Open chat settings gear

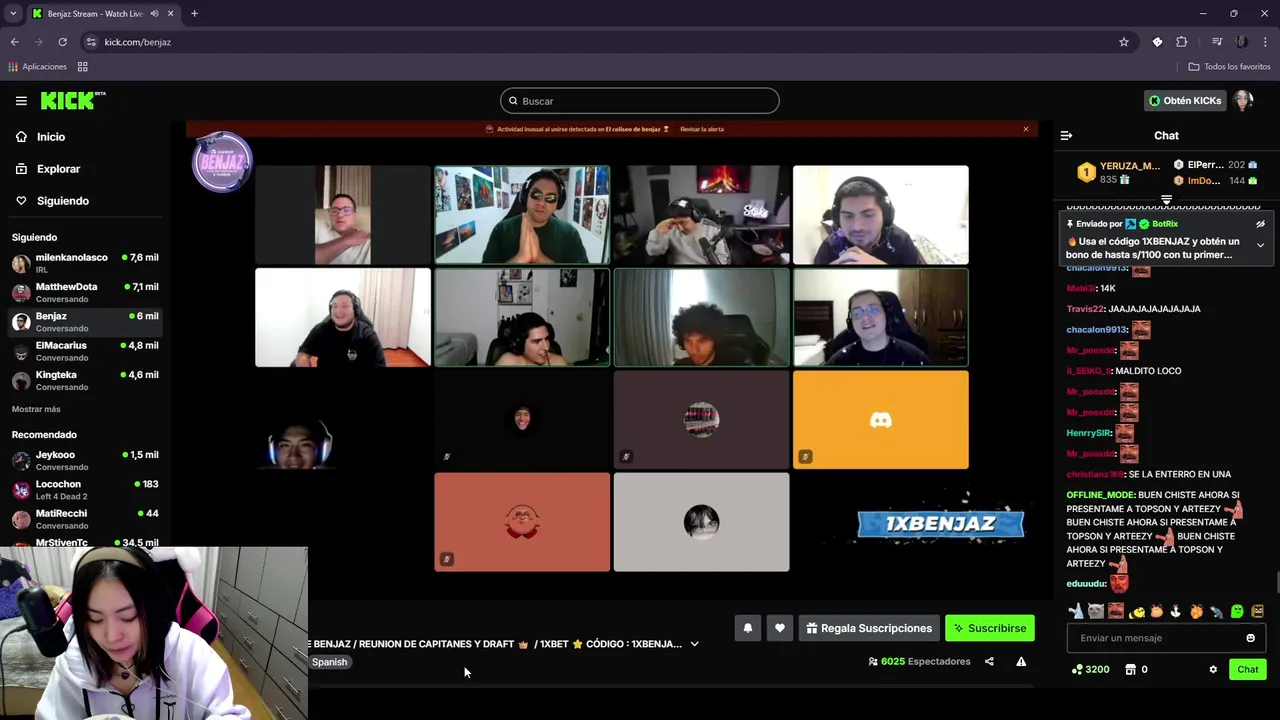1213,669
